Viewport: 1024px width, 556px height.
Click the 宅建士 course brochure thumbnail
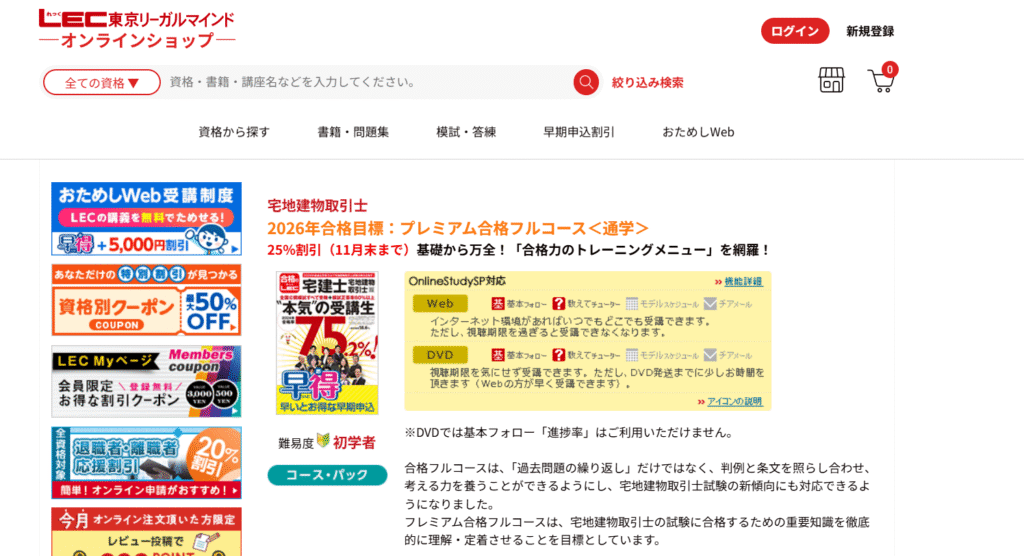[328, 343]
